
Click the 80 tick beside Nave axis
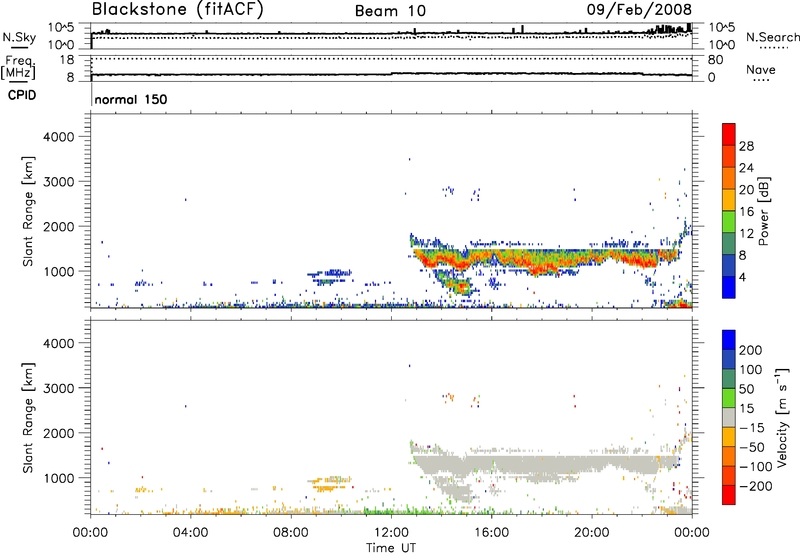coord(715,60)
